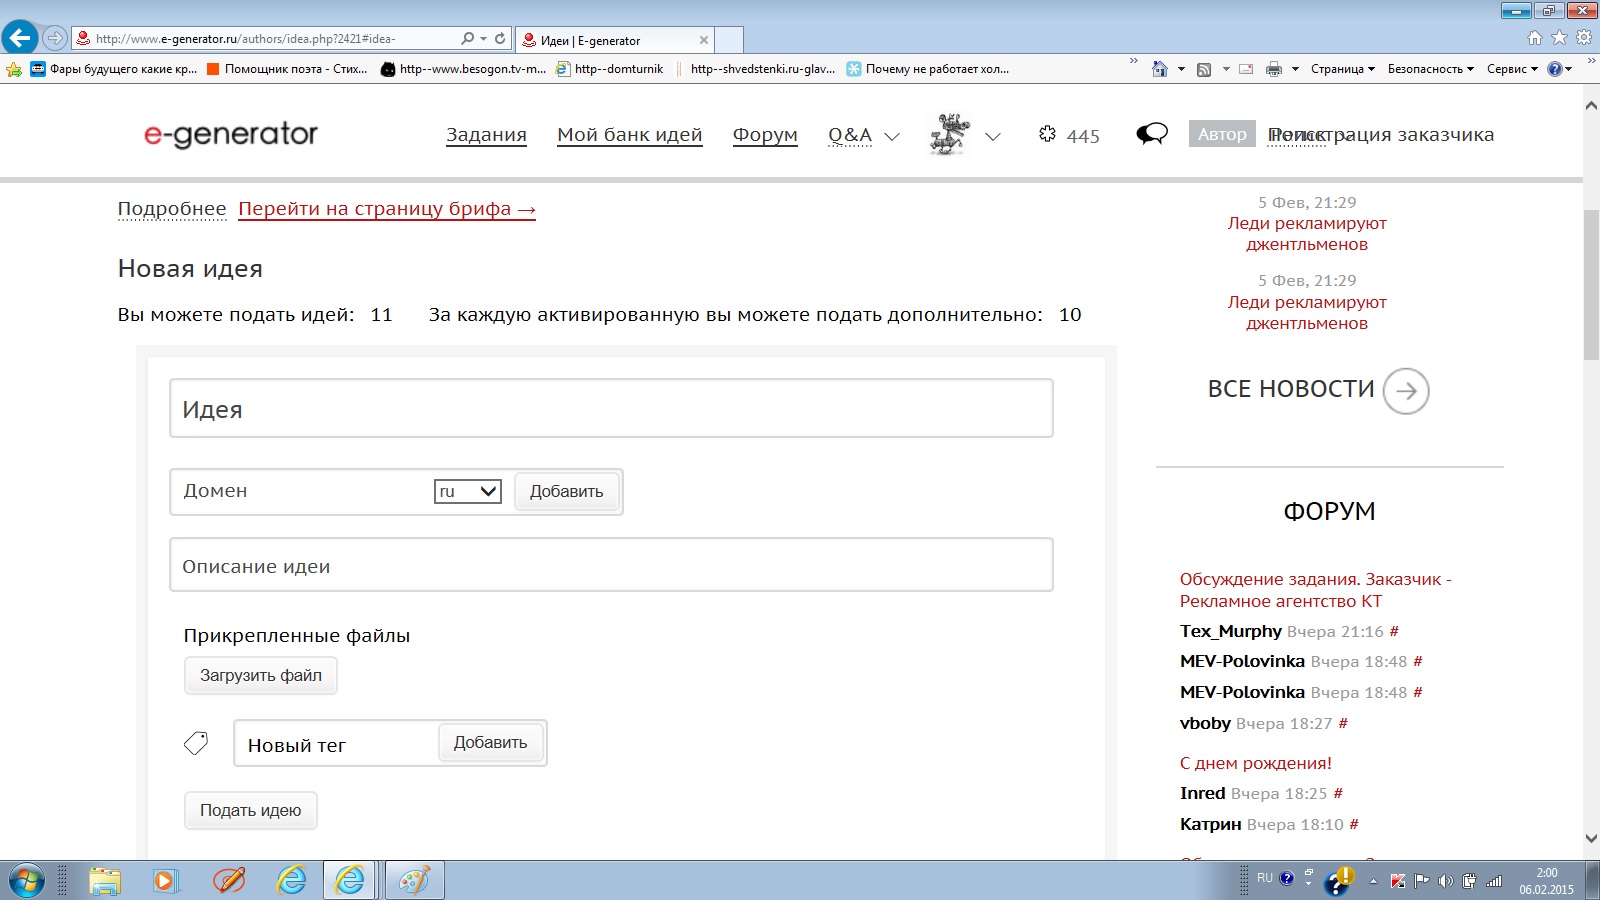Click the page vertical scrollbar thumb
This screenshot has width=1600, height=900.
pos(1591,285)
